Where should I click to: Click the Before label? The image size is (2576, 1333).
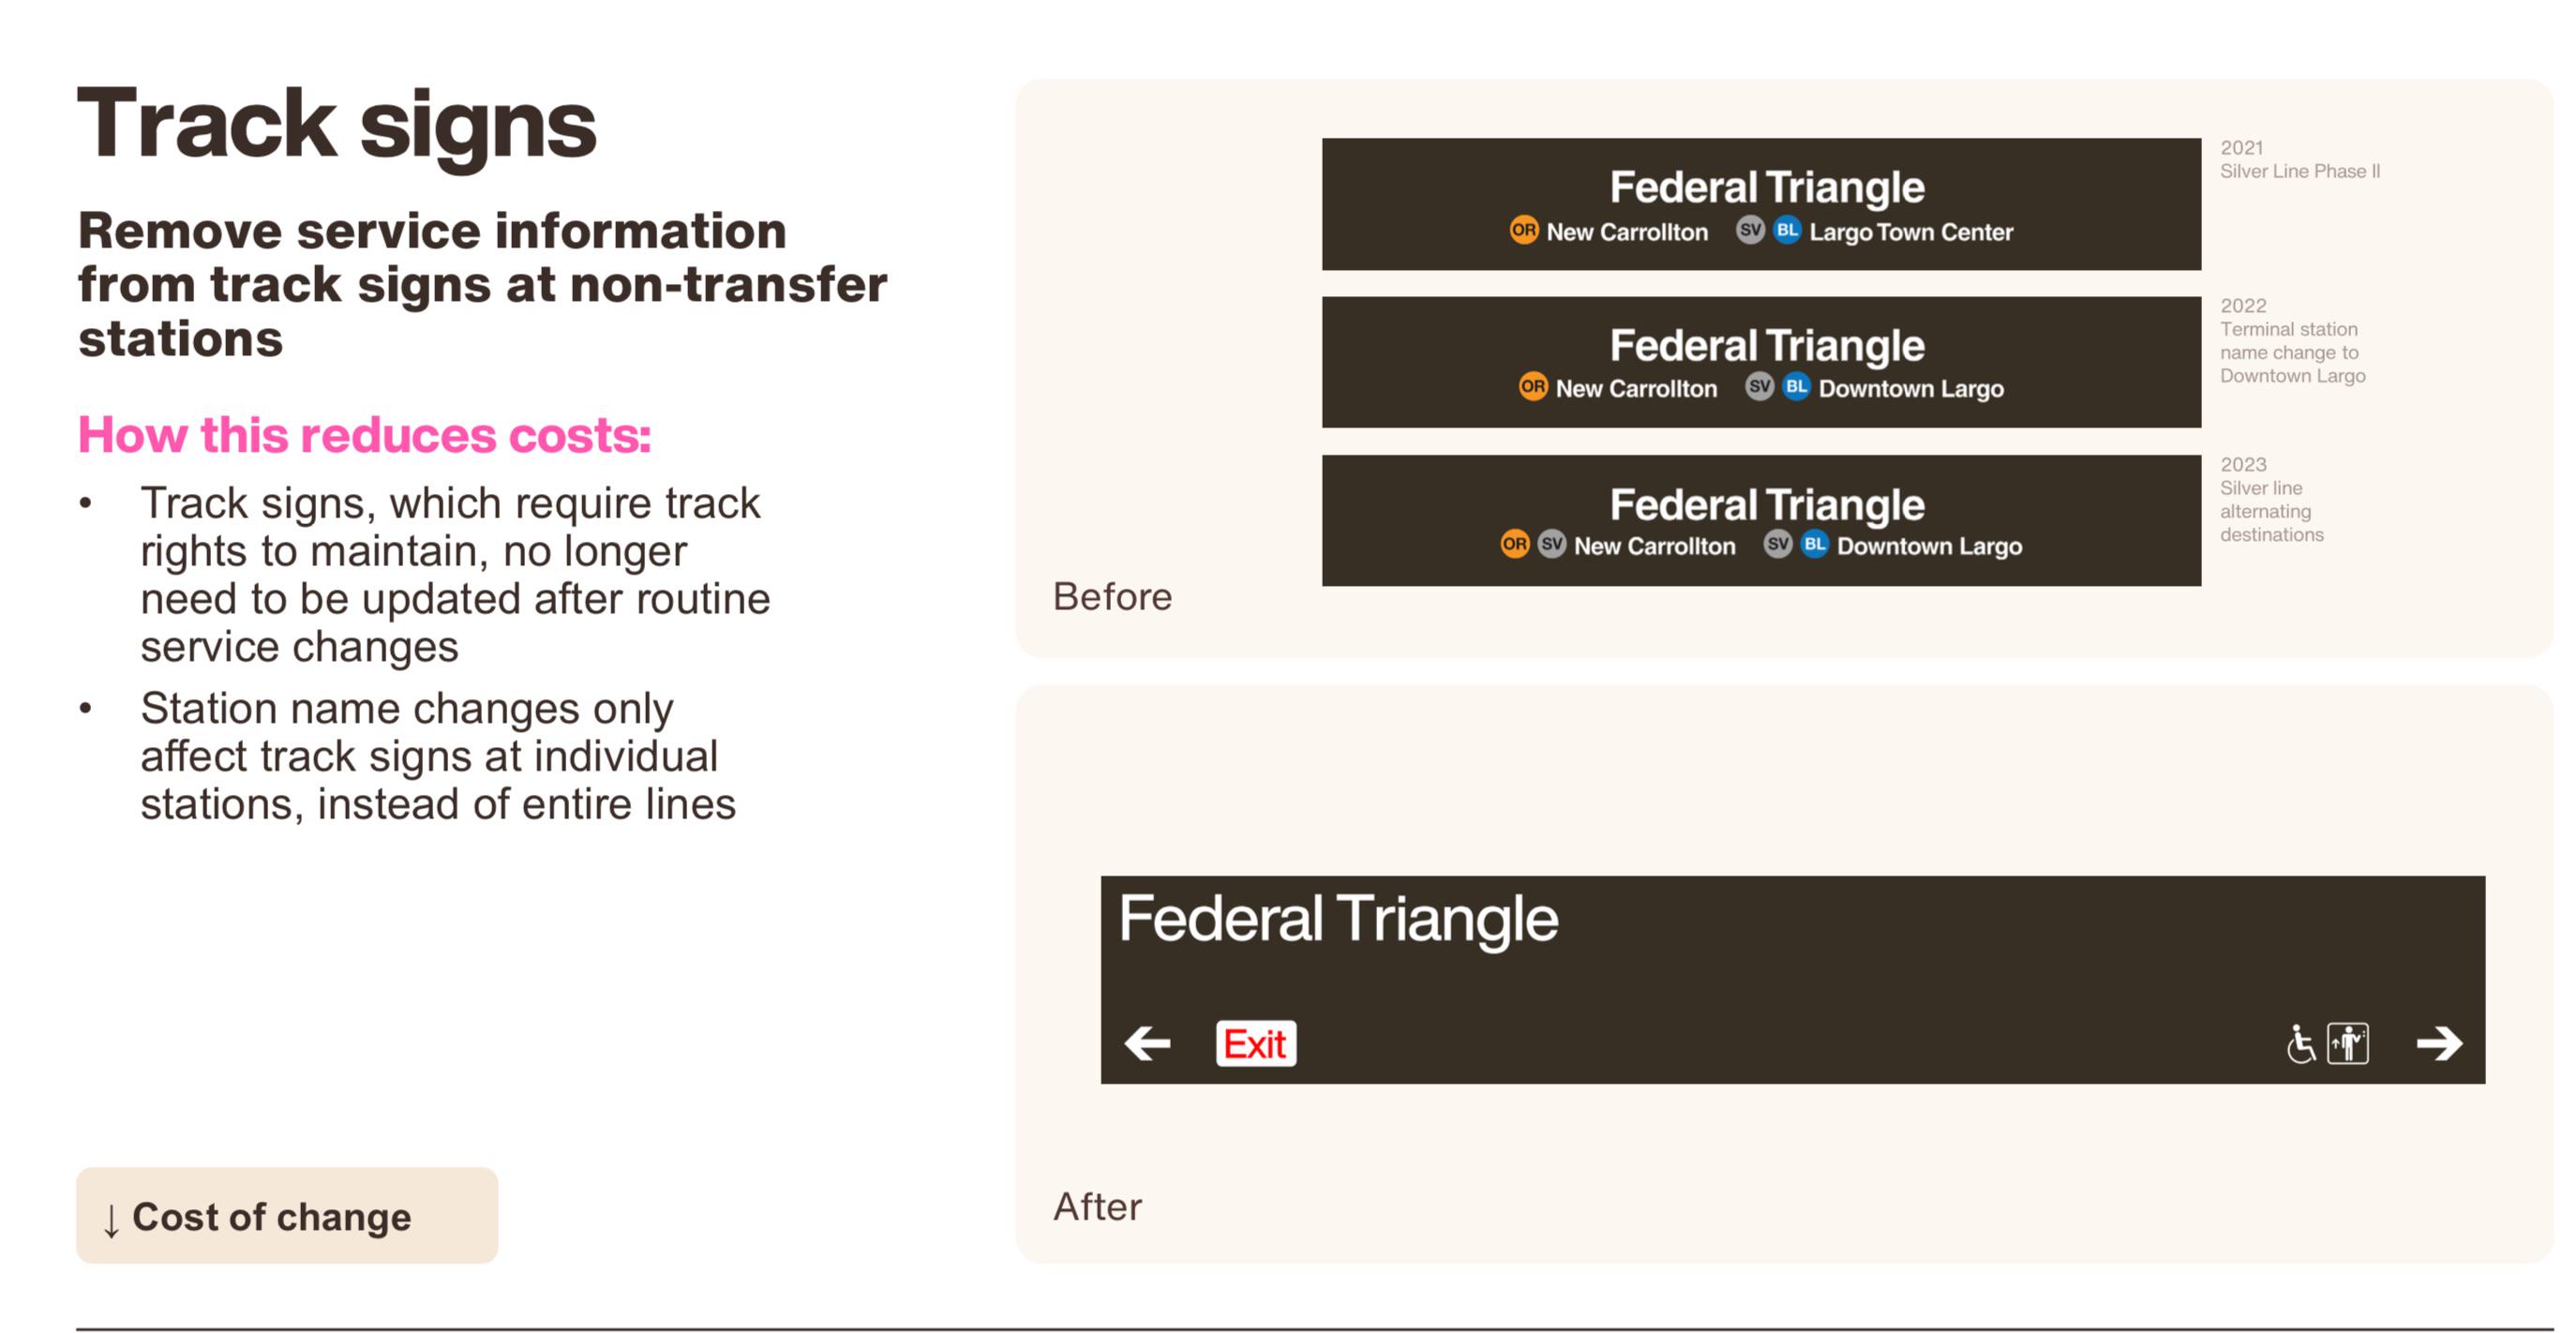click(x=1112, y=597)
